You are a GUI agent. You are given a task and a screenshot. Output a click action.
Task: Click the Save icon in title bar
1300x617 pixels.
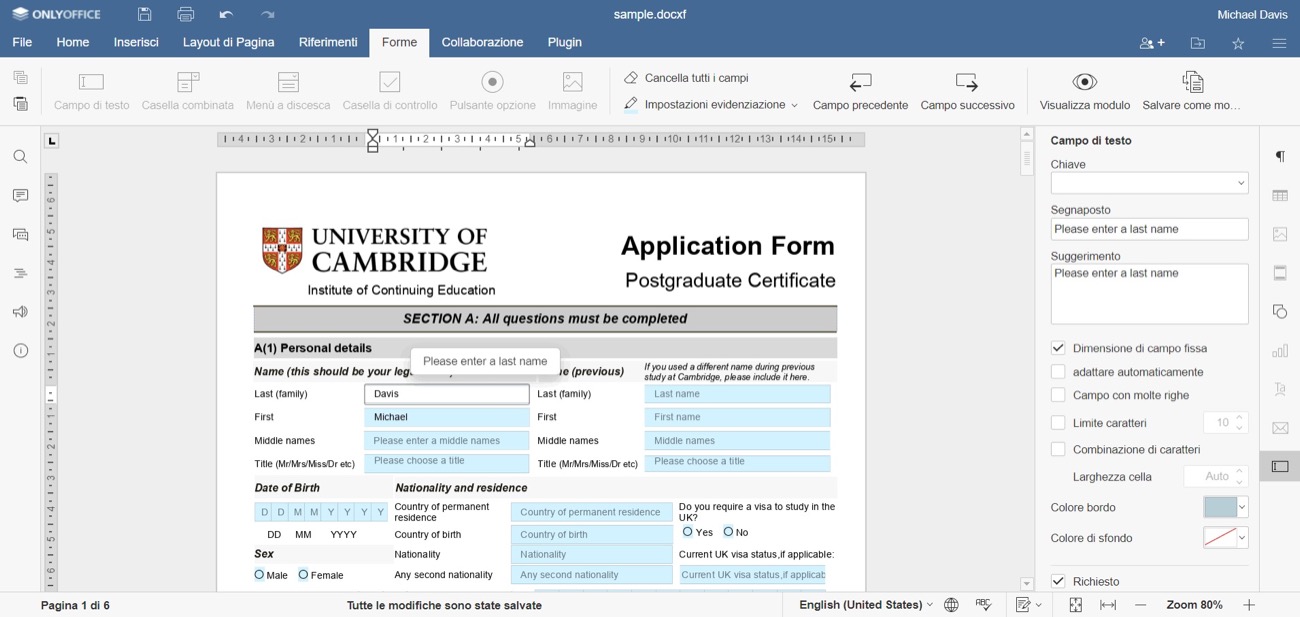(145, 15)
